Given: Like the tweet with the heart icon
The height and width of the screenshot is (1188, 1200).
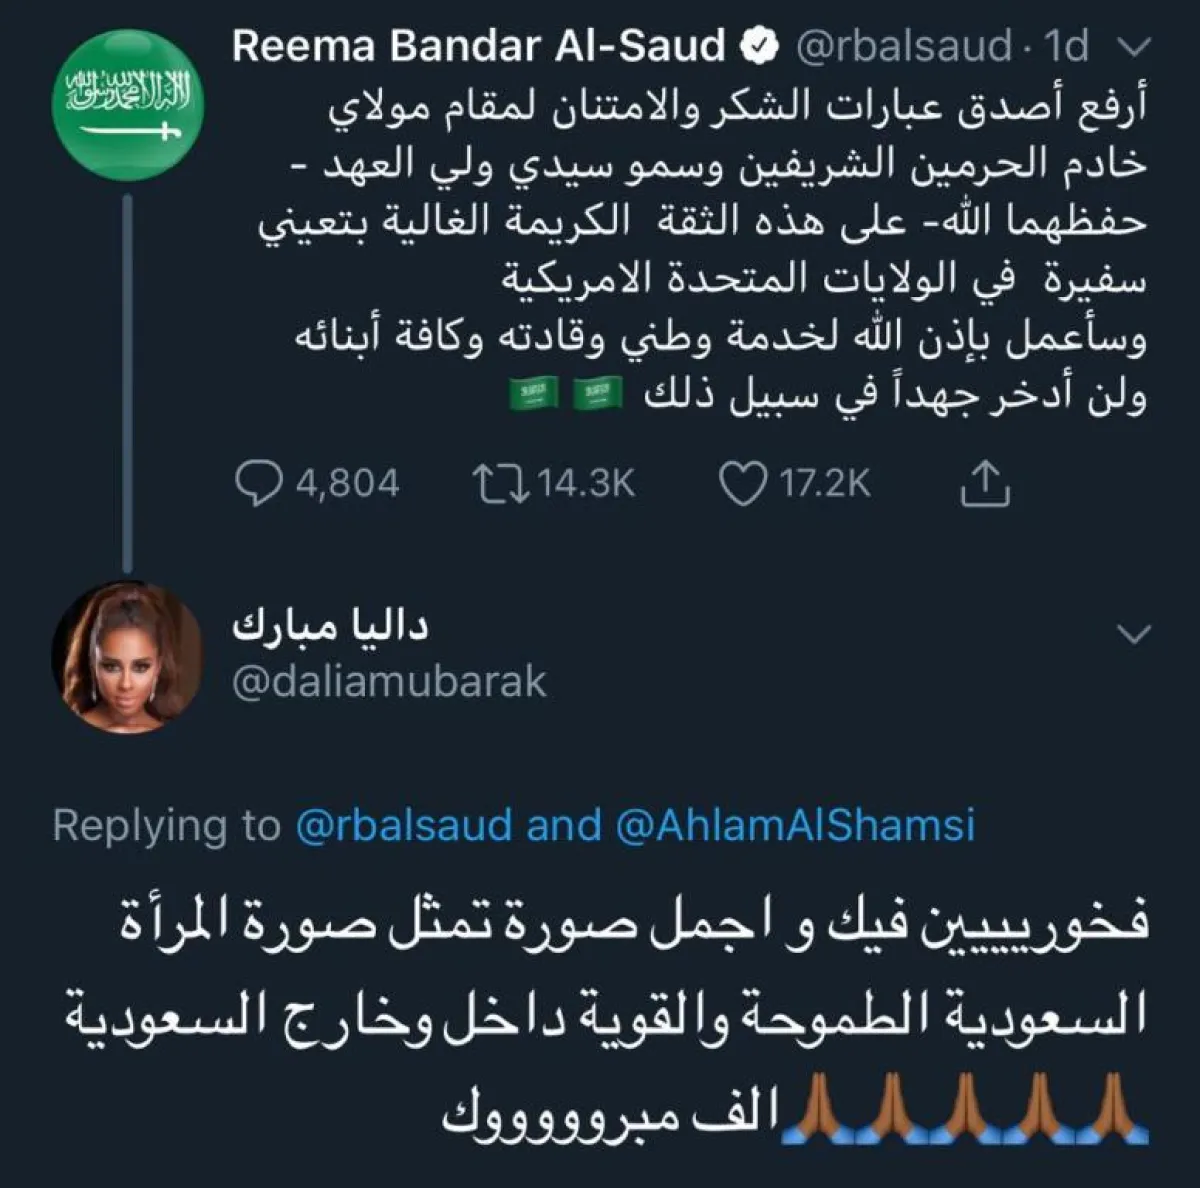Looking at the screenshot, I should [x=742, y=483].
